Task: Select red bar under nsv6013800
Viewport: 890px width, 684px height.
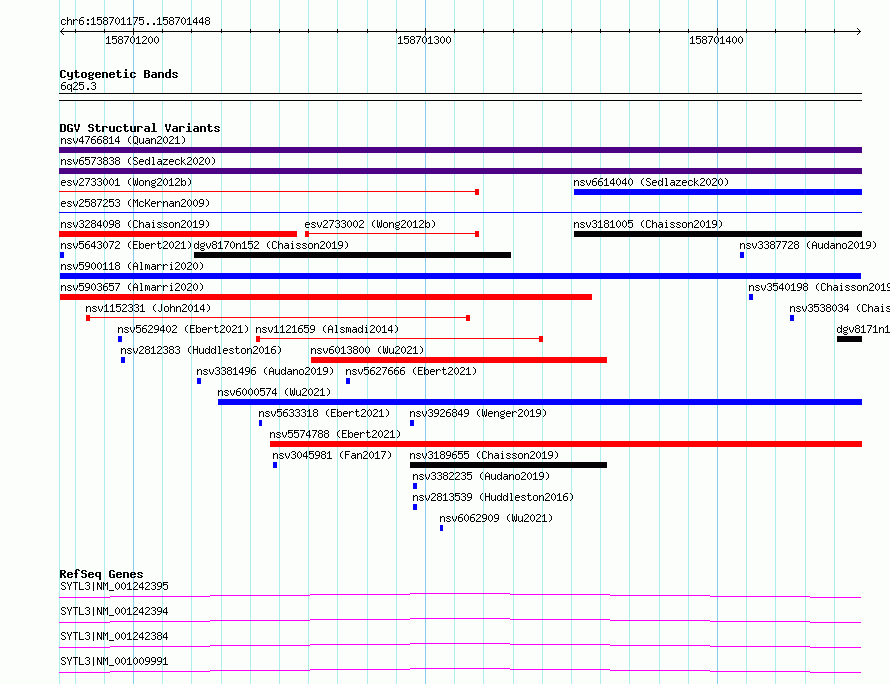Action: point(459,360)
